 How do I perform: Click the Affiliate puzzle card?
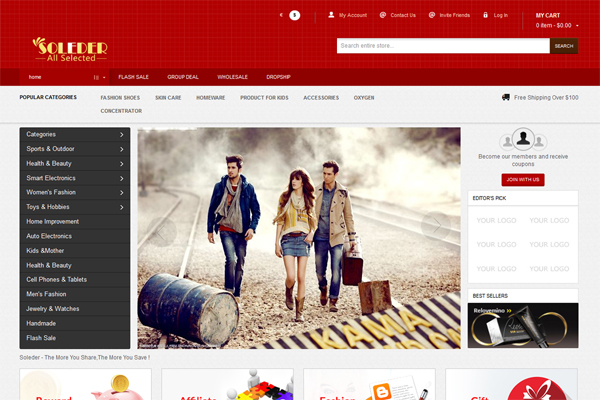click(227, 384)
